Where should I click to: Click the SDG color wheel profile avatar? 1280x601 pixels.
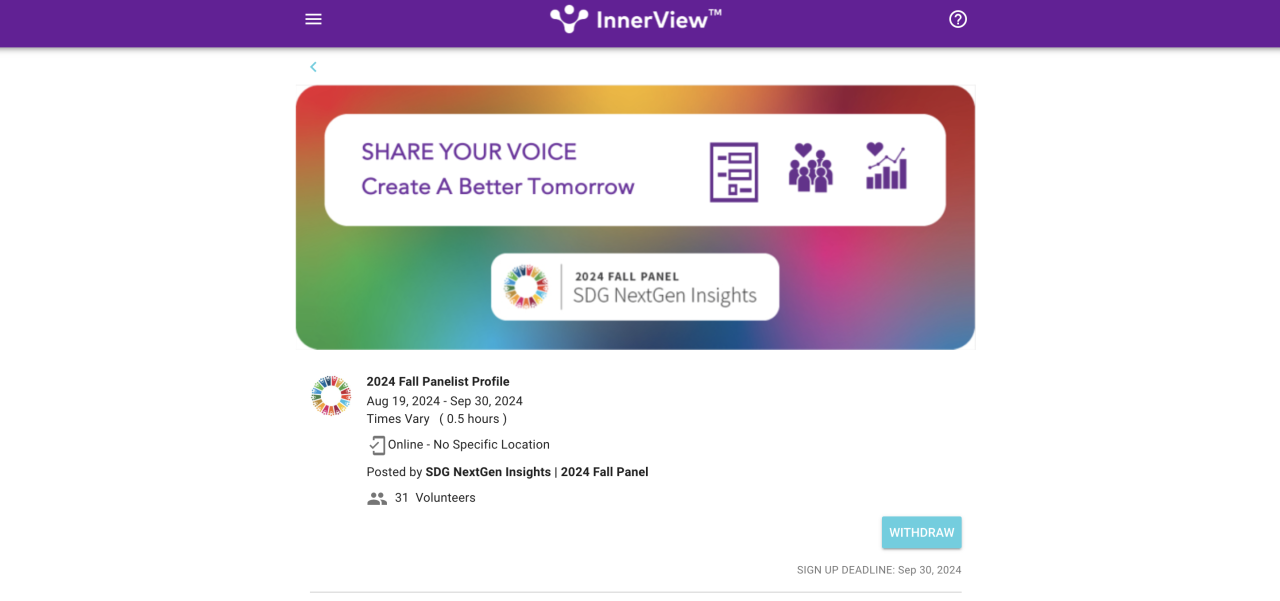click(x=331, y=396)
